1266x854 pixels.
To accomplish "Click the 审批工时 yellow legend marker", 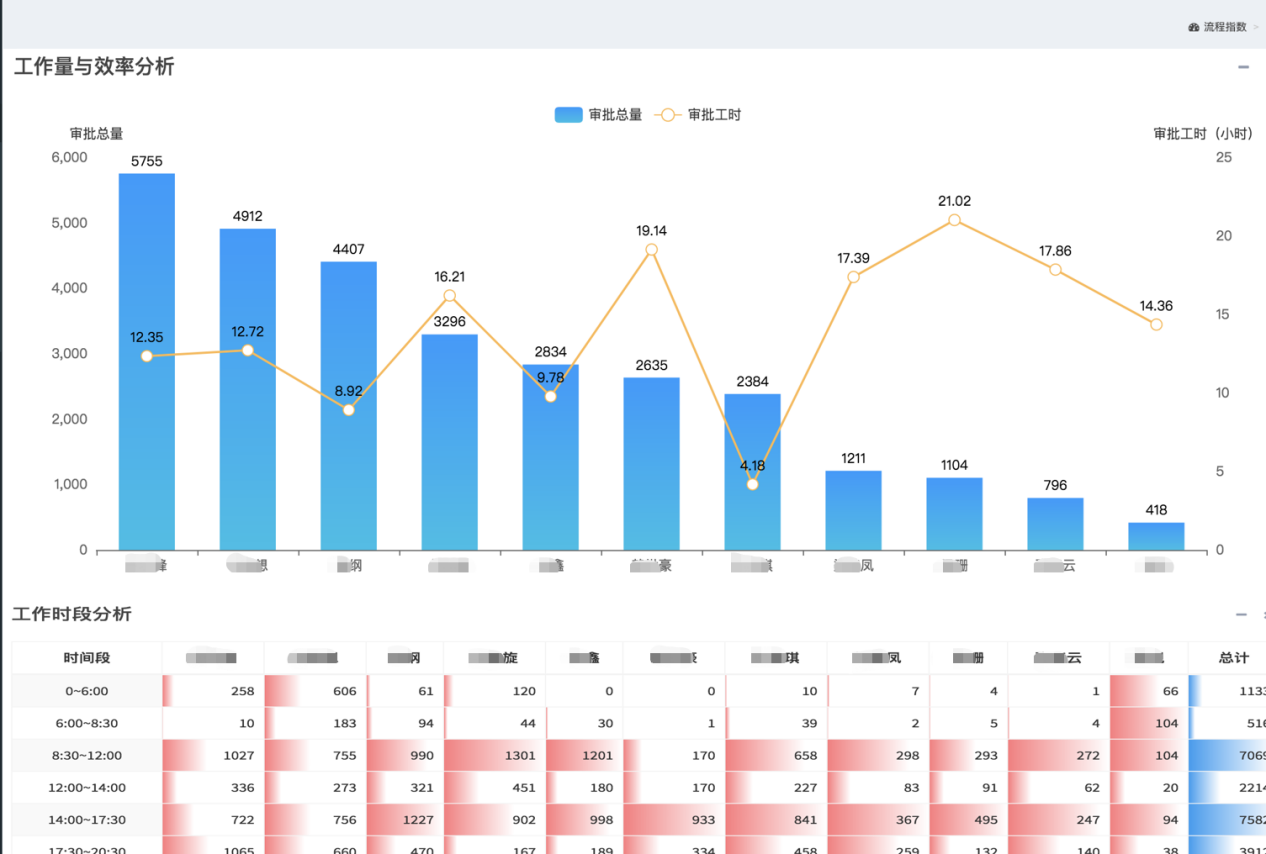I will pyautogui.click(x=668, y=115).
